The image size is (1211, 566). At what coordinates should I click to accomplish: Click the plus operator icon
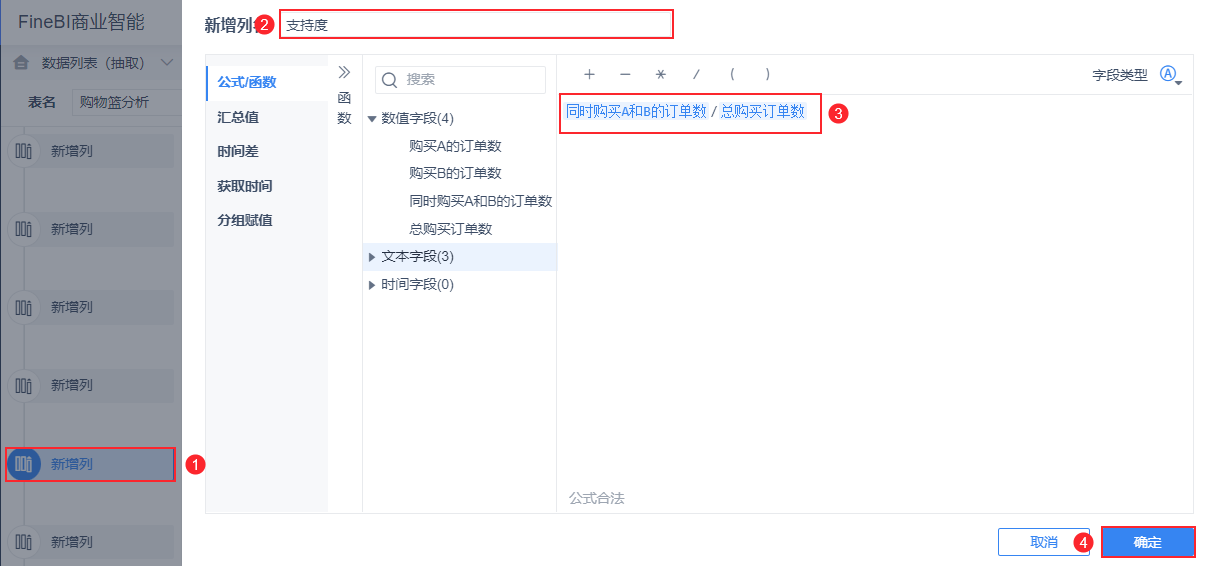pos(590,74)
